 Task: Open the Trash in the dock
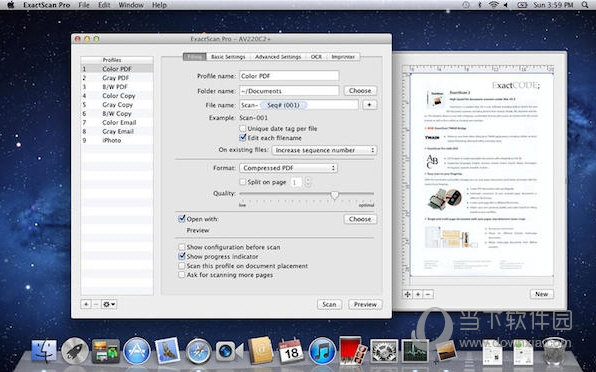[x=554, y=350]
